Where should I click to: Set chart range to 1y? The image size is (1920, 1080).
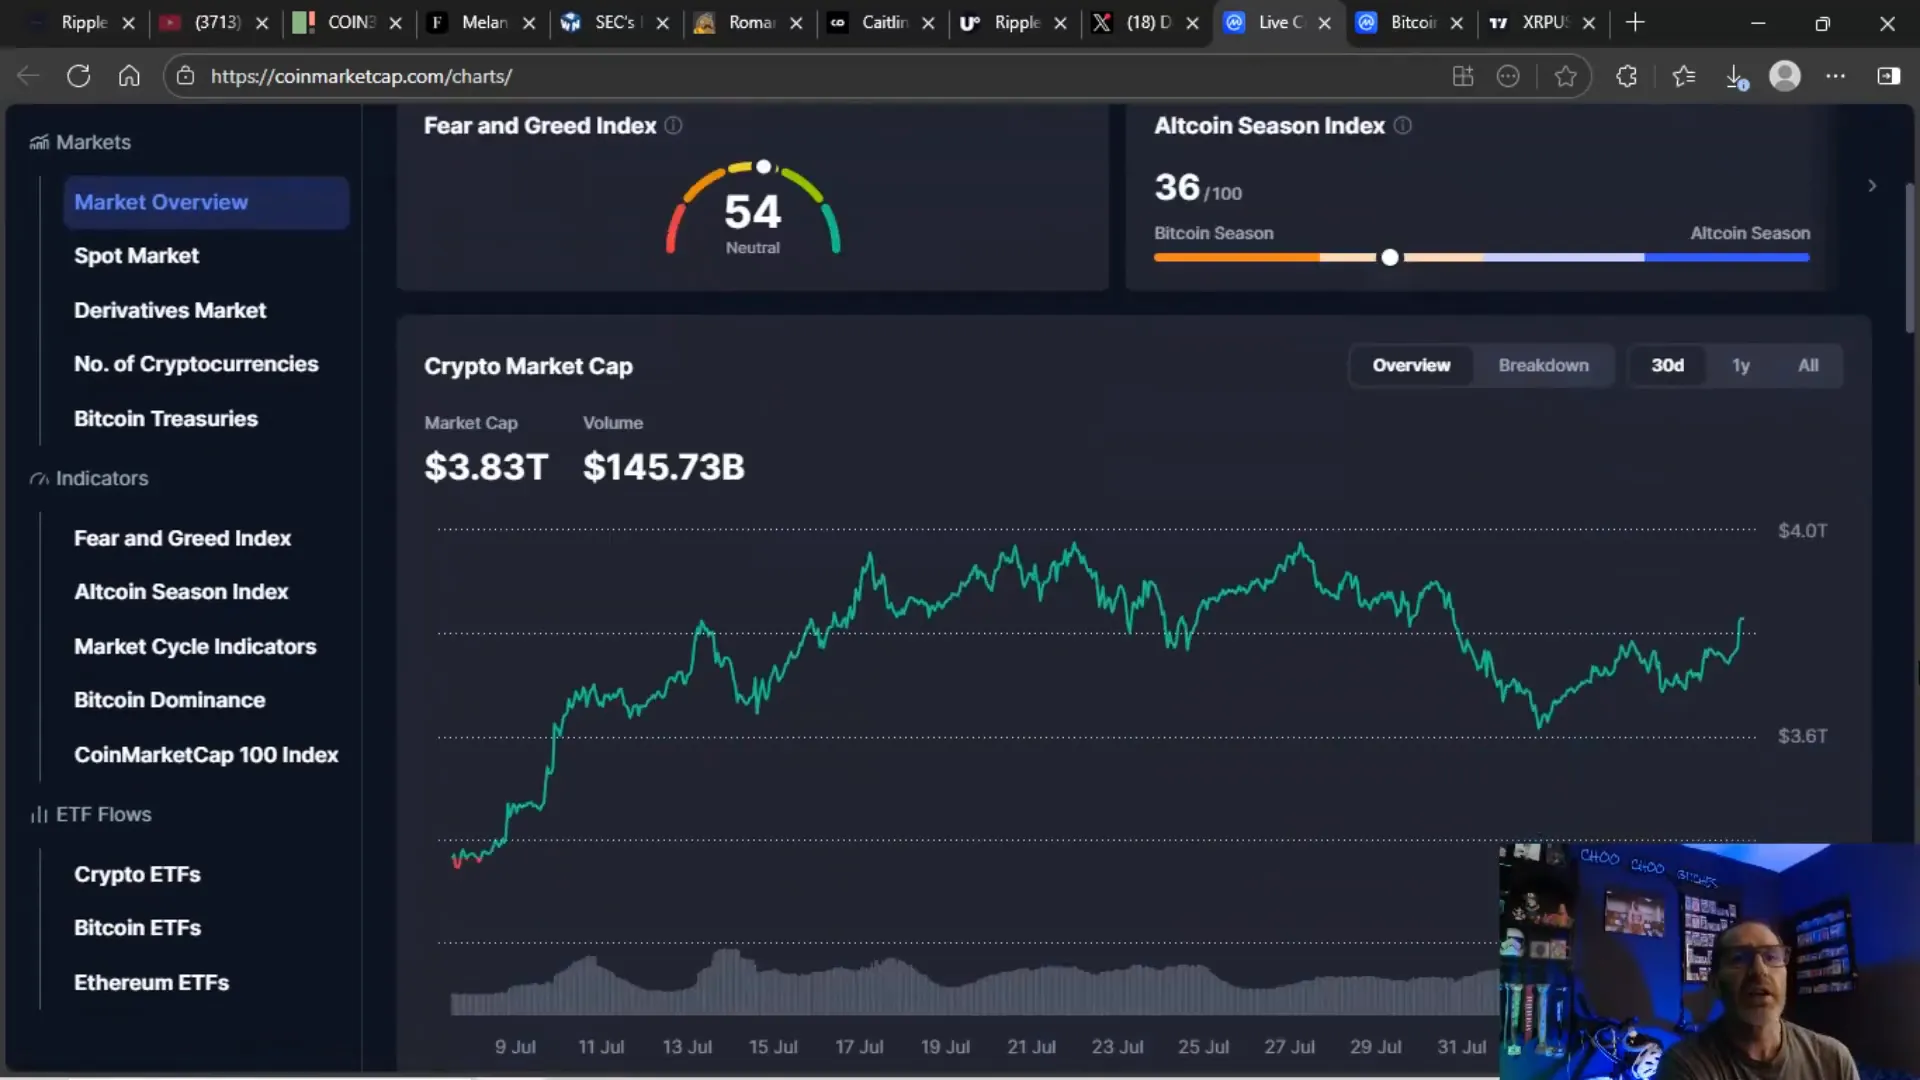[1741, 366]
